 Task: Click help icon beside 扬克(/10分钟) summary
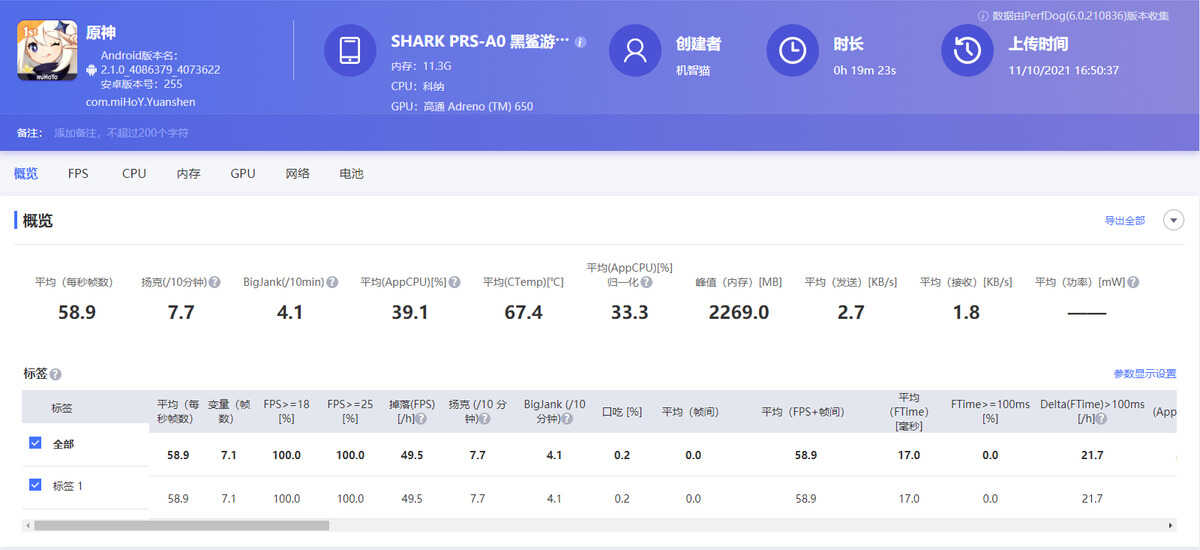point(215,283)
